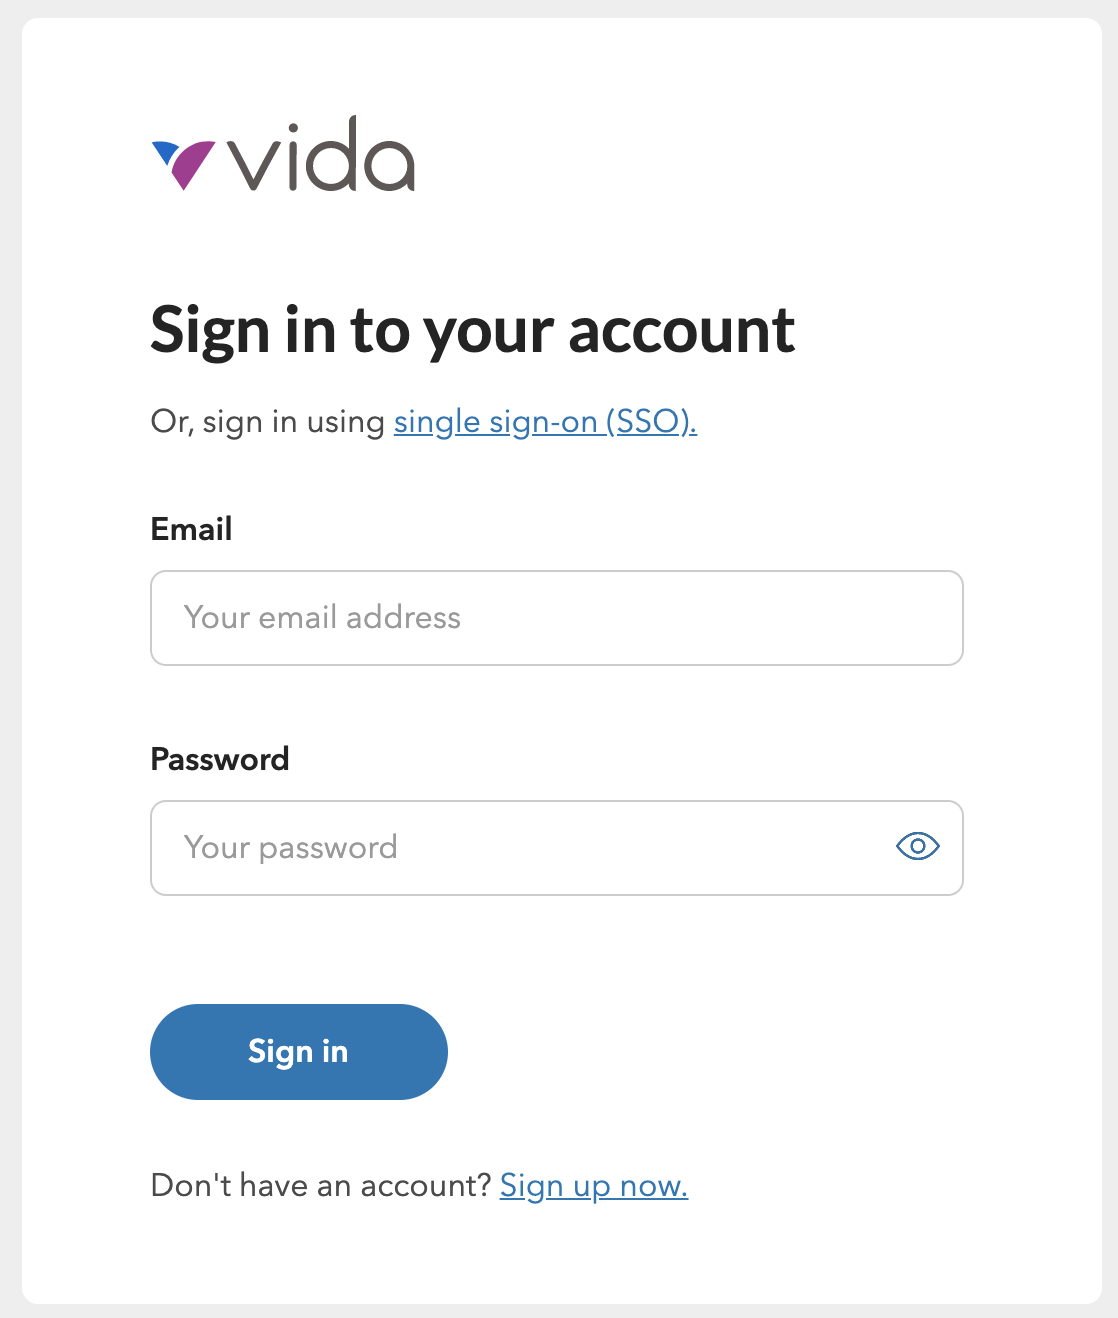This screenshot has width=1118, height=1318.
Task: Click the Vida purple and blue logo mark
Action: coord(183,164)
